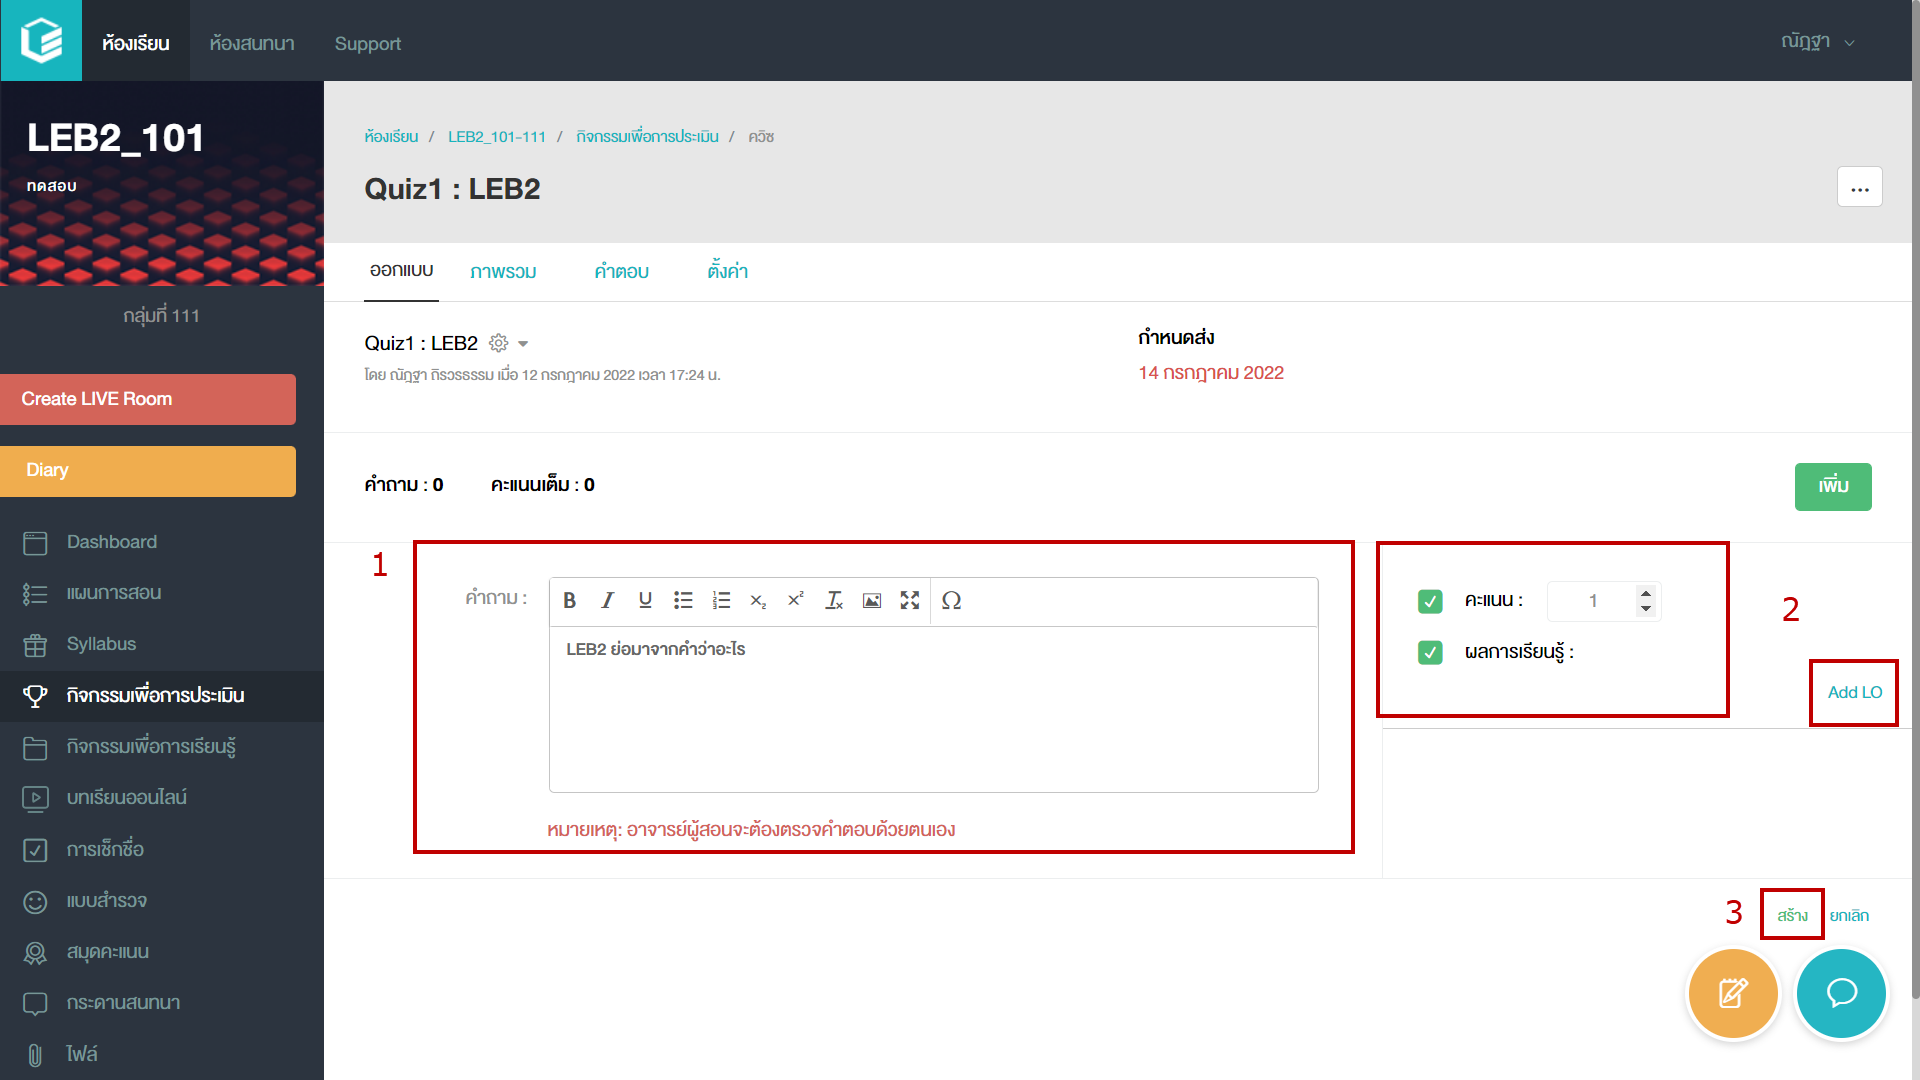Viewport: 1920px width, 1080px height.
Task: Open ห้องสนทนา in the top navigation
Action: pyautogui.click(x=252, y=42)
